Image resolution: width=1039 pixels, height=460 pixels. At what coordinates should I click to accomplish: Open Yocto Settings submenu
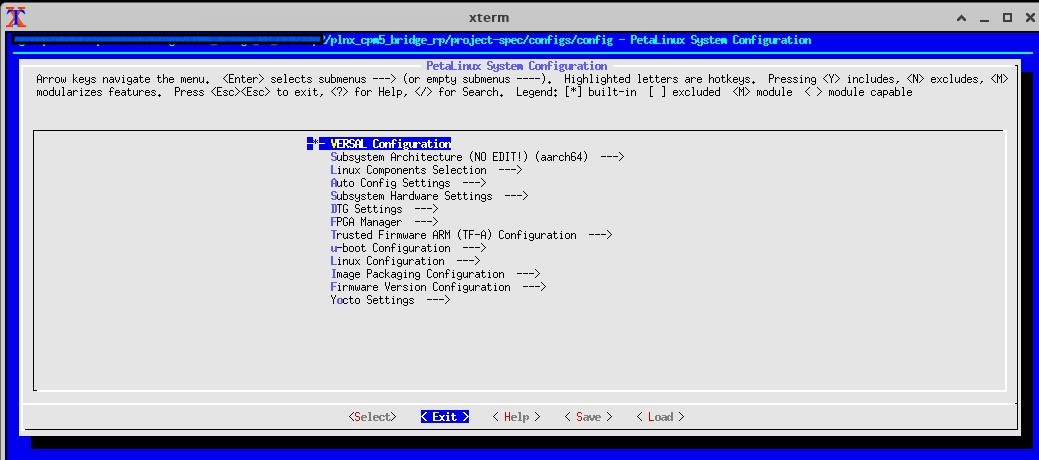390,300
